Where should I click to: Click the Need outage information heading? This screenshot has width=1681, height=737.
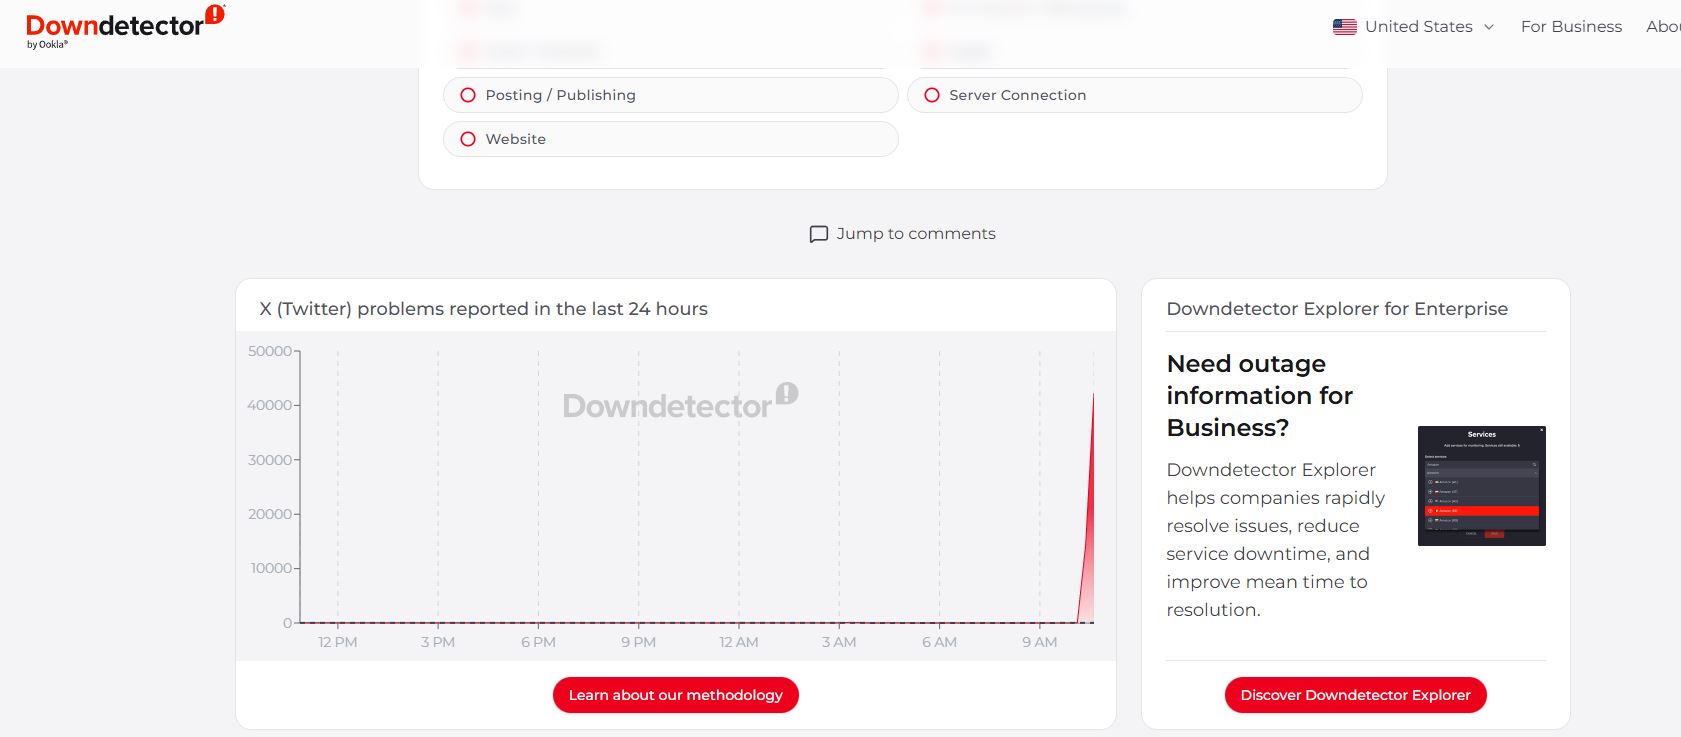click(1259, 396)
